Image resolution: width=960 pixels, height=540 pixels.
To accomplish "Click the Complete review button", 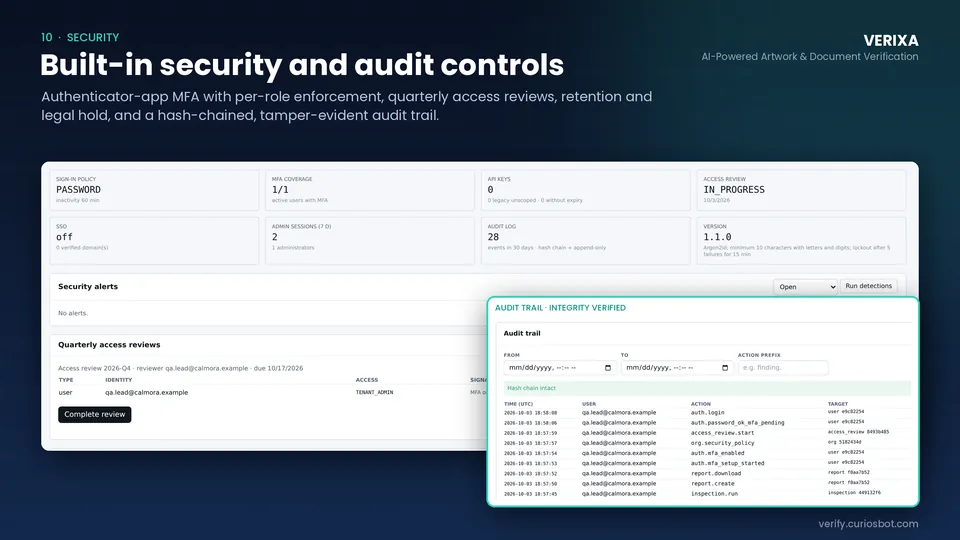I will pos(94,414).
